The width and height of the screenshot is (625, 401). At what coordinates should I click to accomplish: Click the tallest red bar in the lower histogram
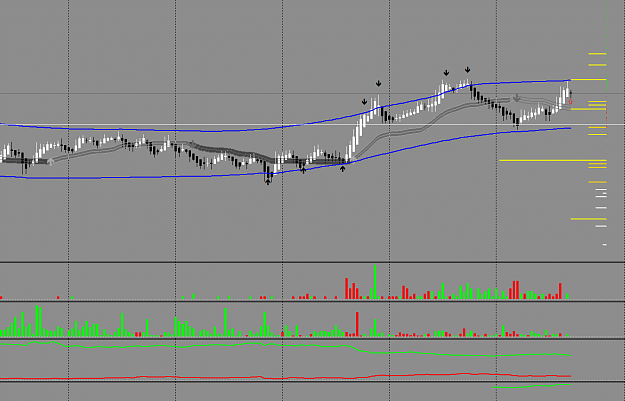point(358,324)
